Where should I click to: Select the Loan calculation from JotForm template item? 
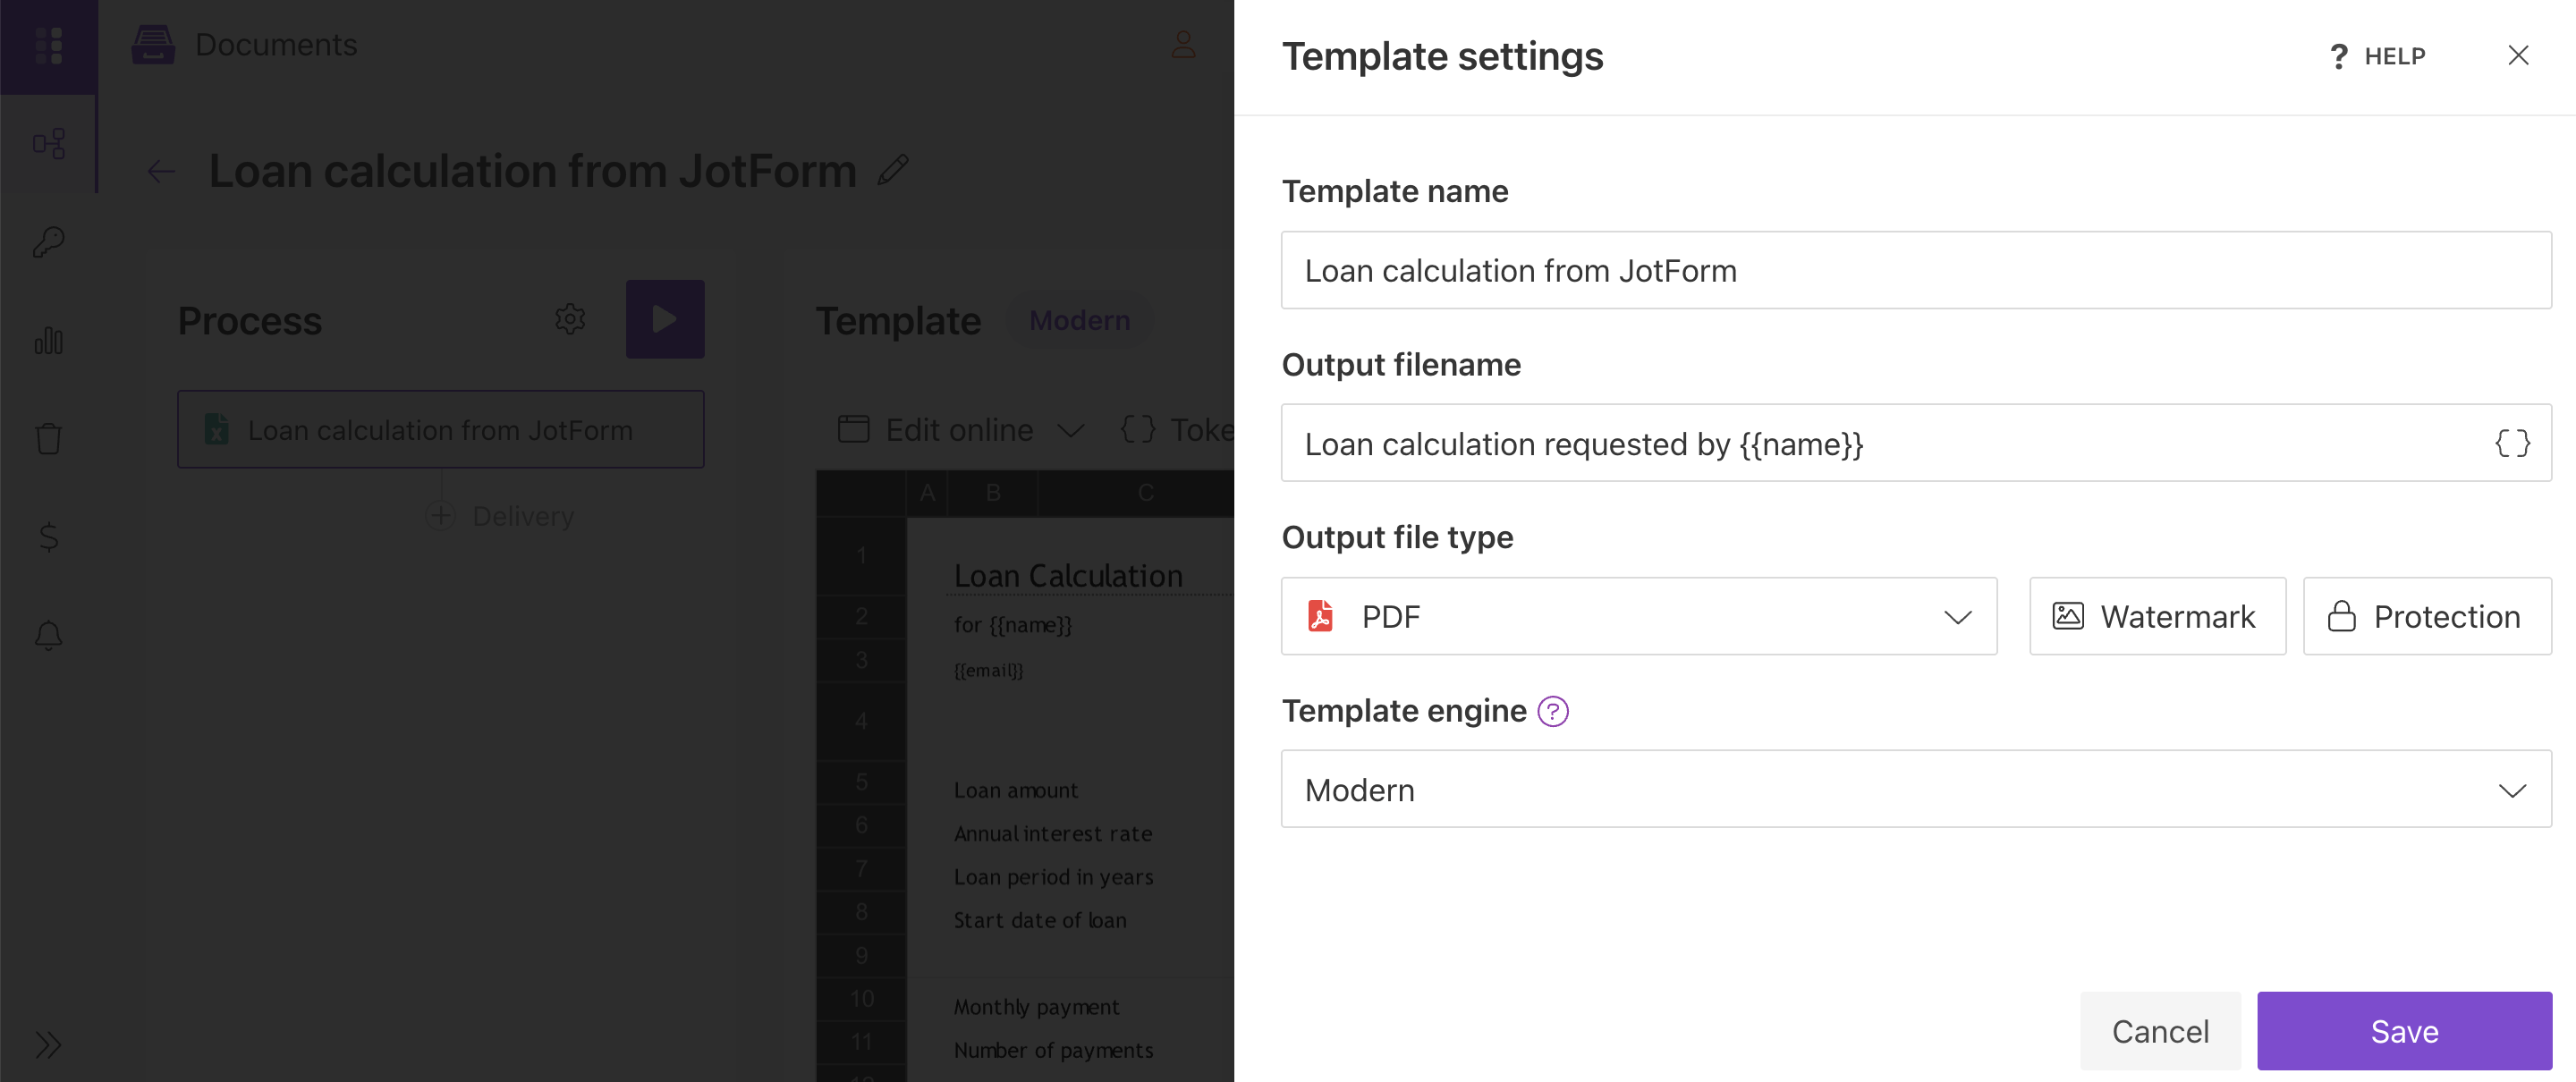(441, 430)
